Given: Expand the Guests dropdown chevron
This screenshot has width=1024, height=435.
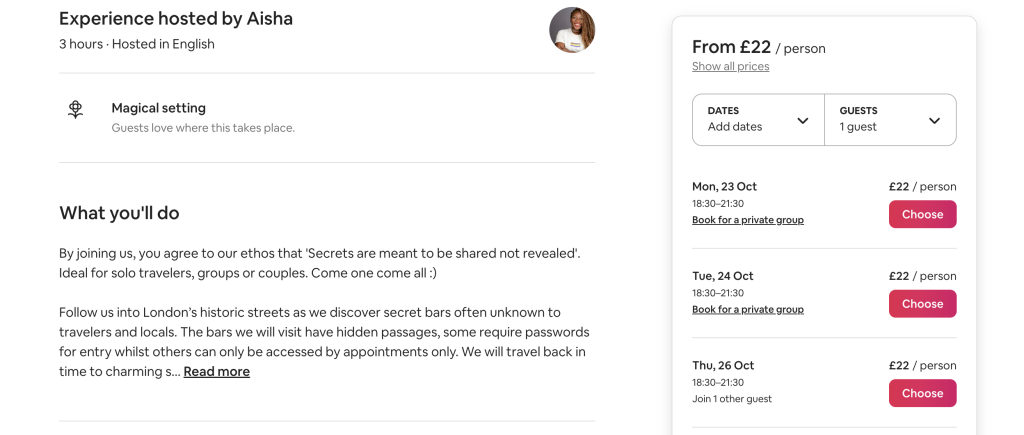Looking at the screenshot, I should pos(935,120).
